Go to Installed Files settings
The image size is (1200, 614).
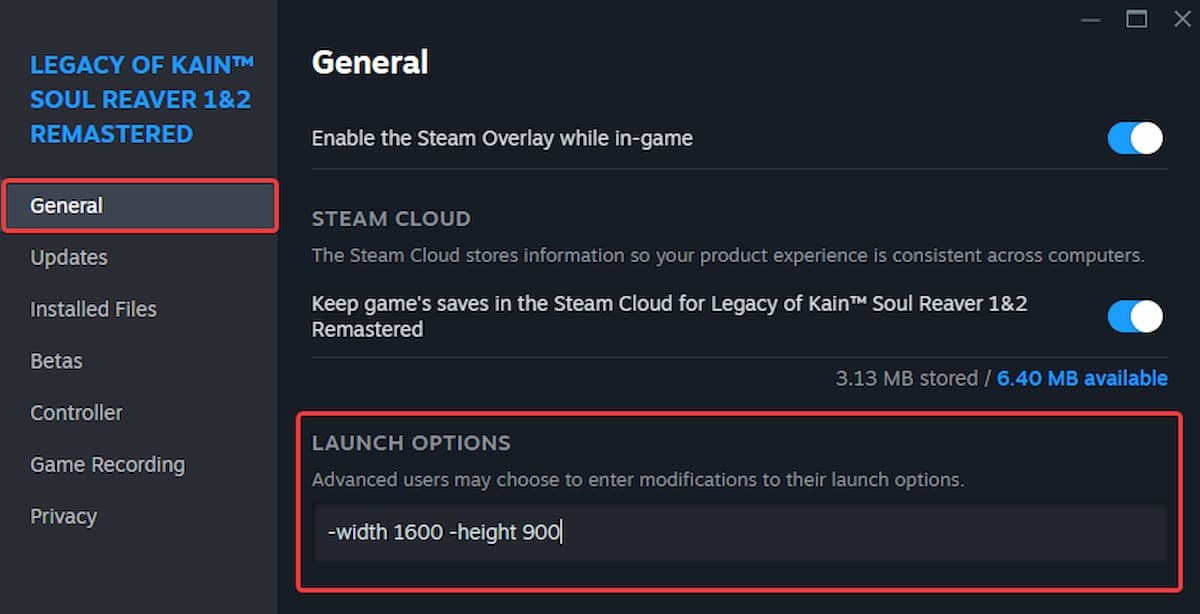pos(93,310)
